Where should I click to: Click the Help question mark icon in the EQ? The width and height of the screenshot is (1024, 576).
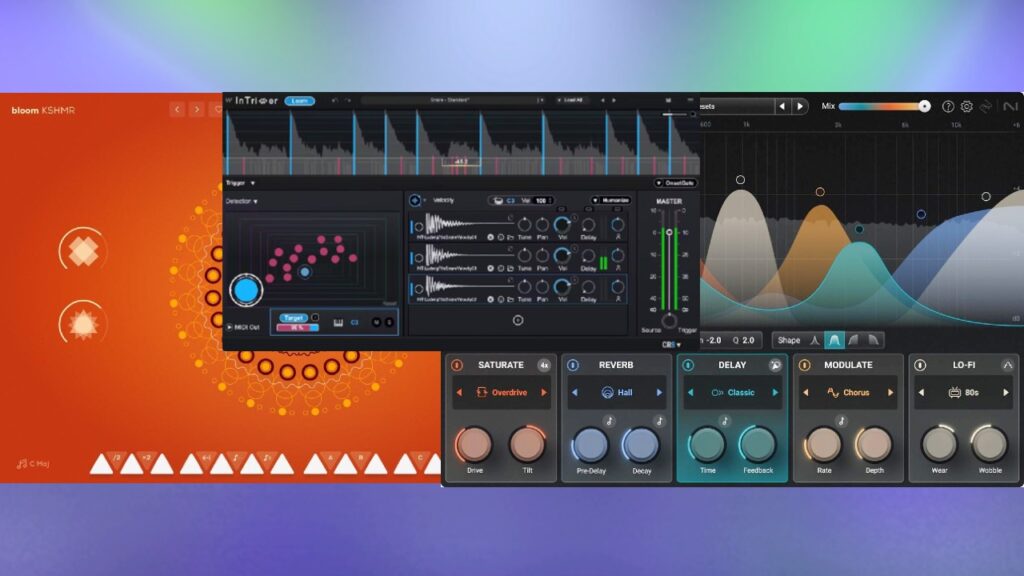tap(948, 106)
